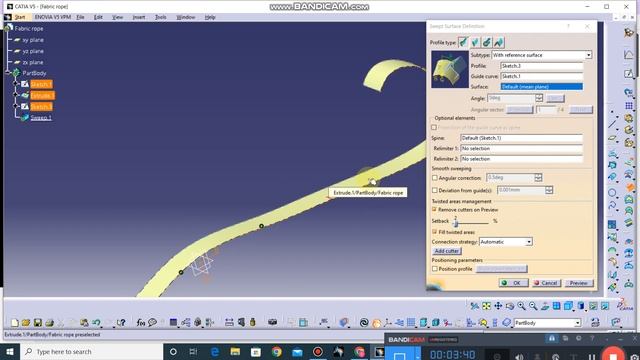This screenshot has height=360, width=640.
Task: Click the grid Work on Support icon
Action: tap(629, 105)
